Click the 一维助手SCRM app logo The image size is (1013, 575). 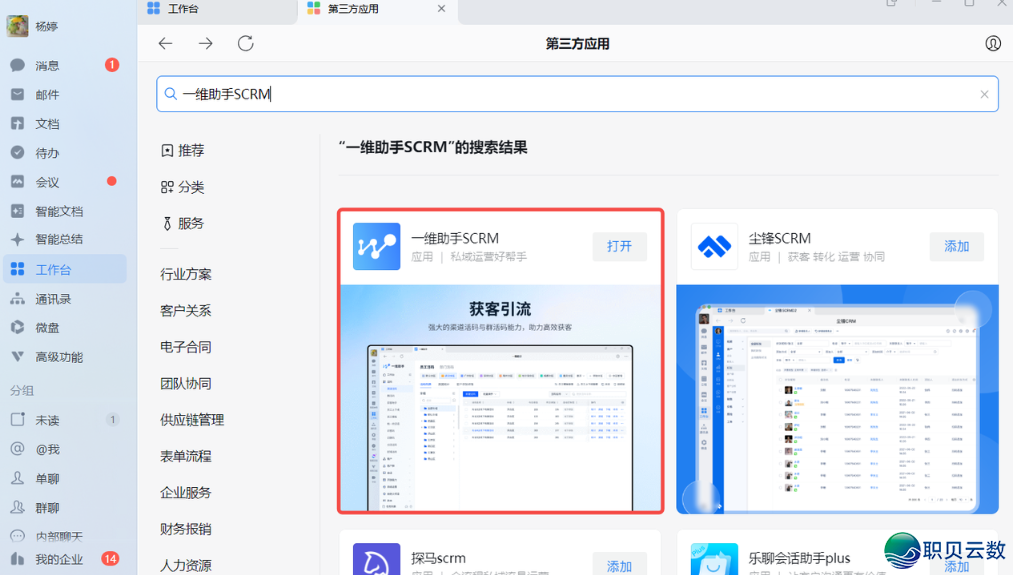click(x=377, y=246)
